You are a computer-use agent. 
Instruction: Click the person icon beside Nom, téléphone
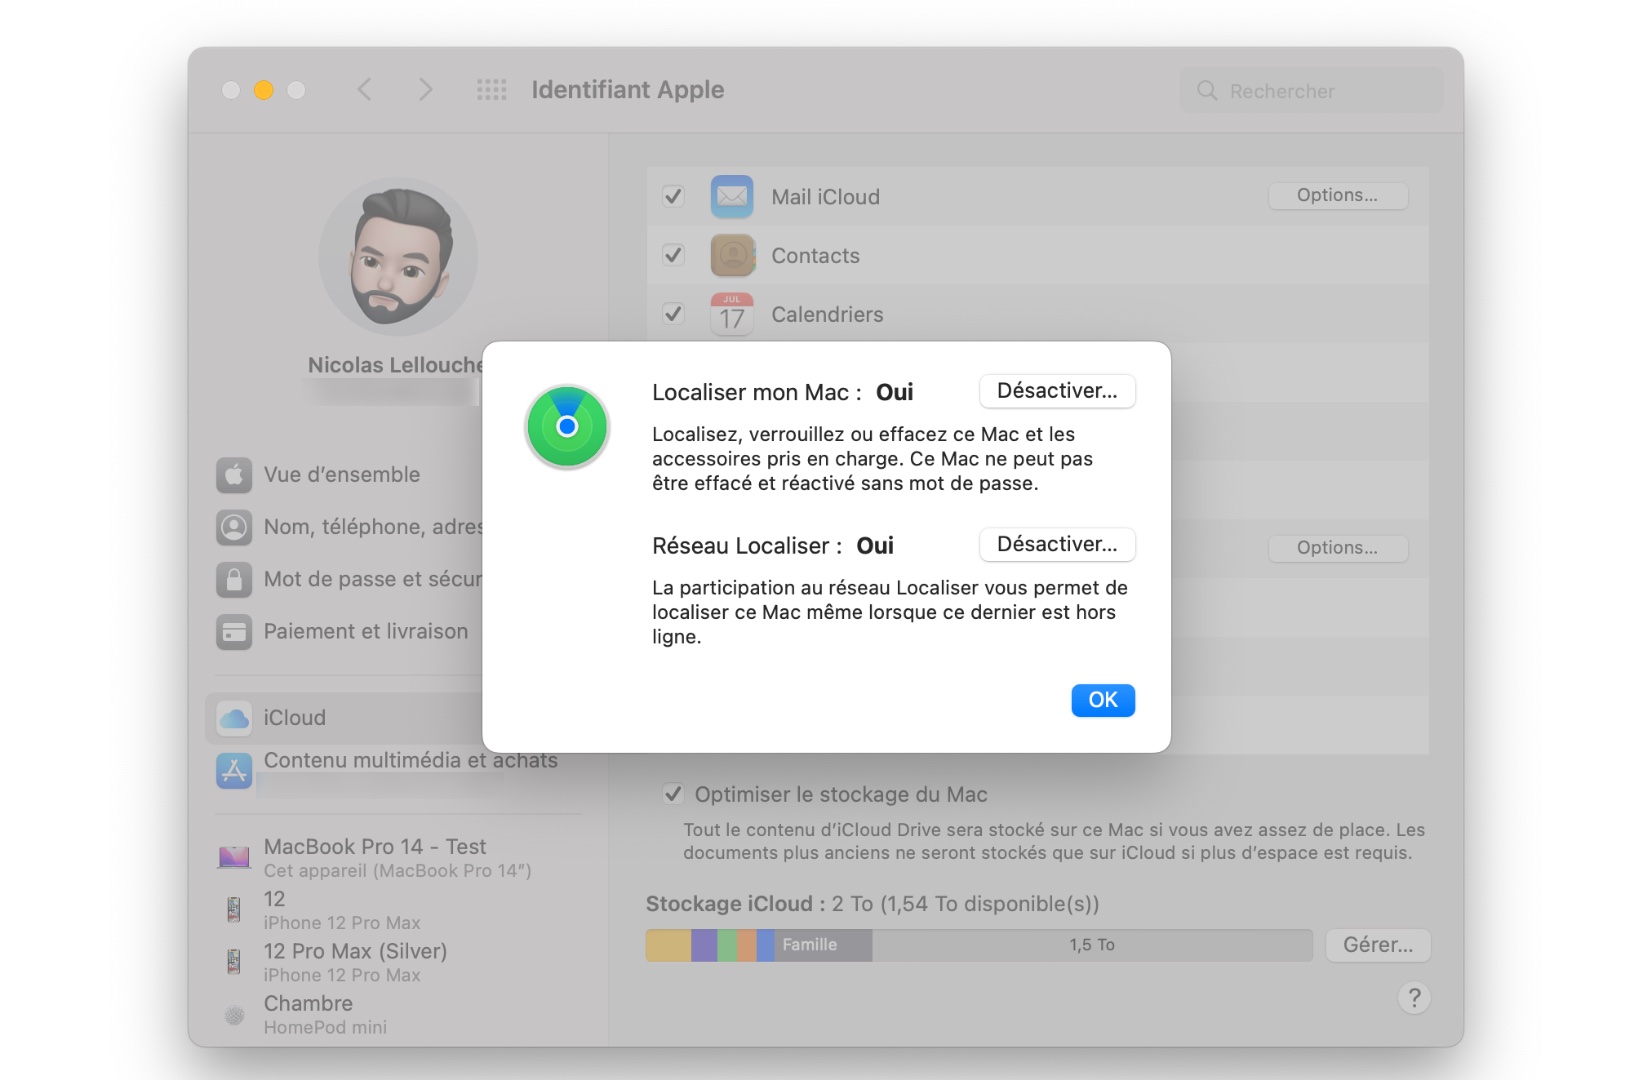234,527
